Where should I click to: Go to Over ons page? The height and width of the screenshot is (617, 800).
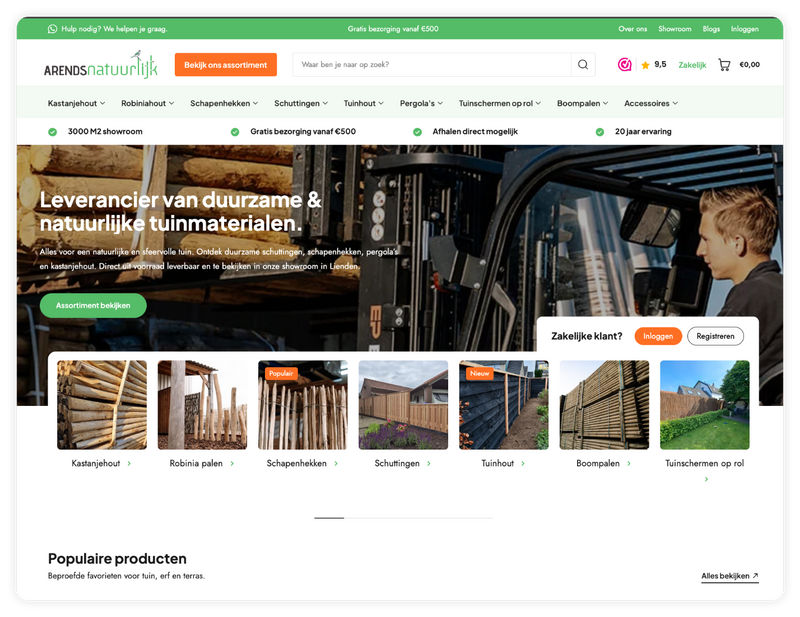pos(633,29)
